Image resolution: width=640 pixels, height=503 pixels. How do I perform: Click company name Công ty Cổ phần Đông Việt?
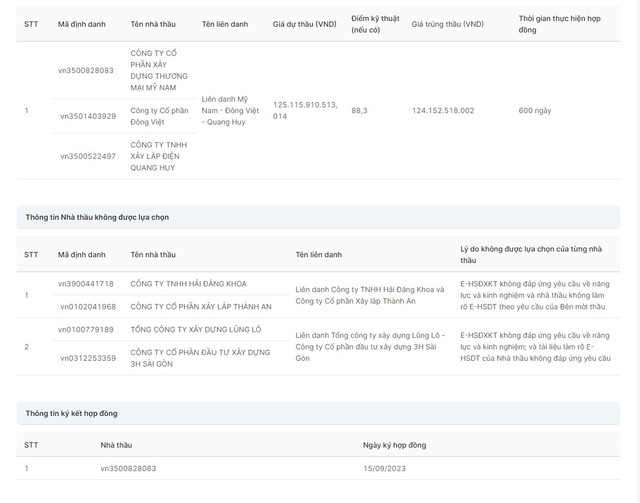[x=159, y=116]
